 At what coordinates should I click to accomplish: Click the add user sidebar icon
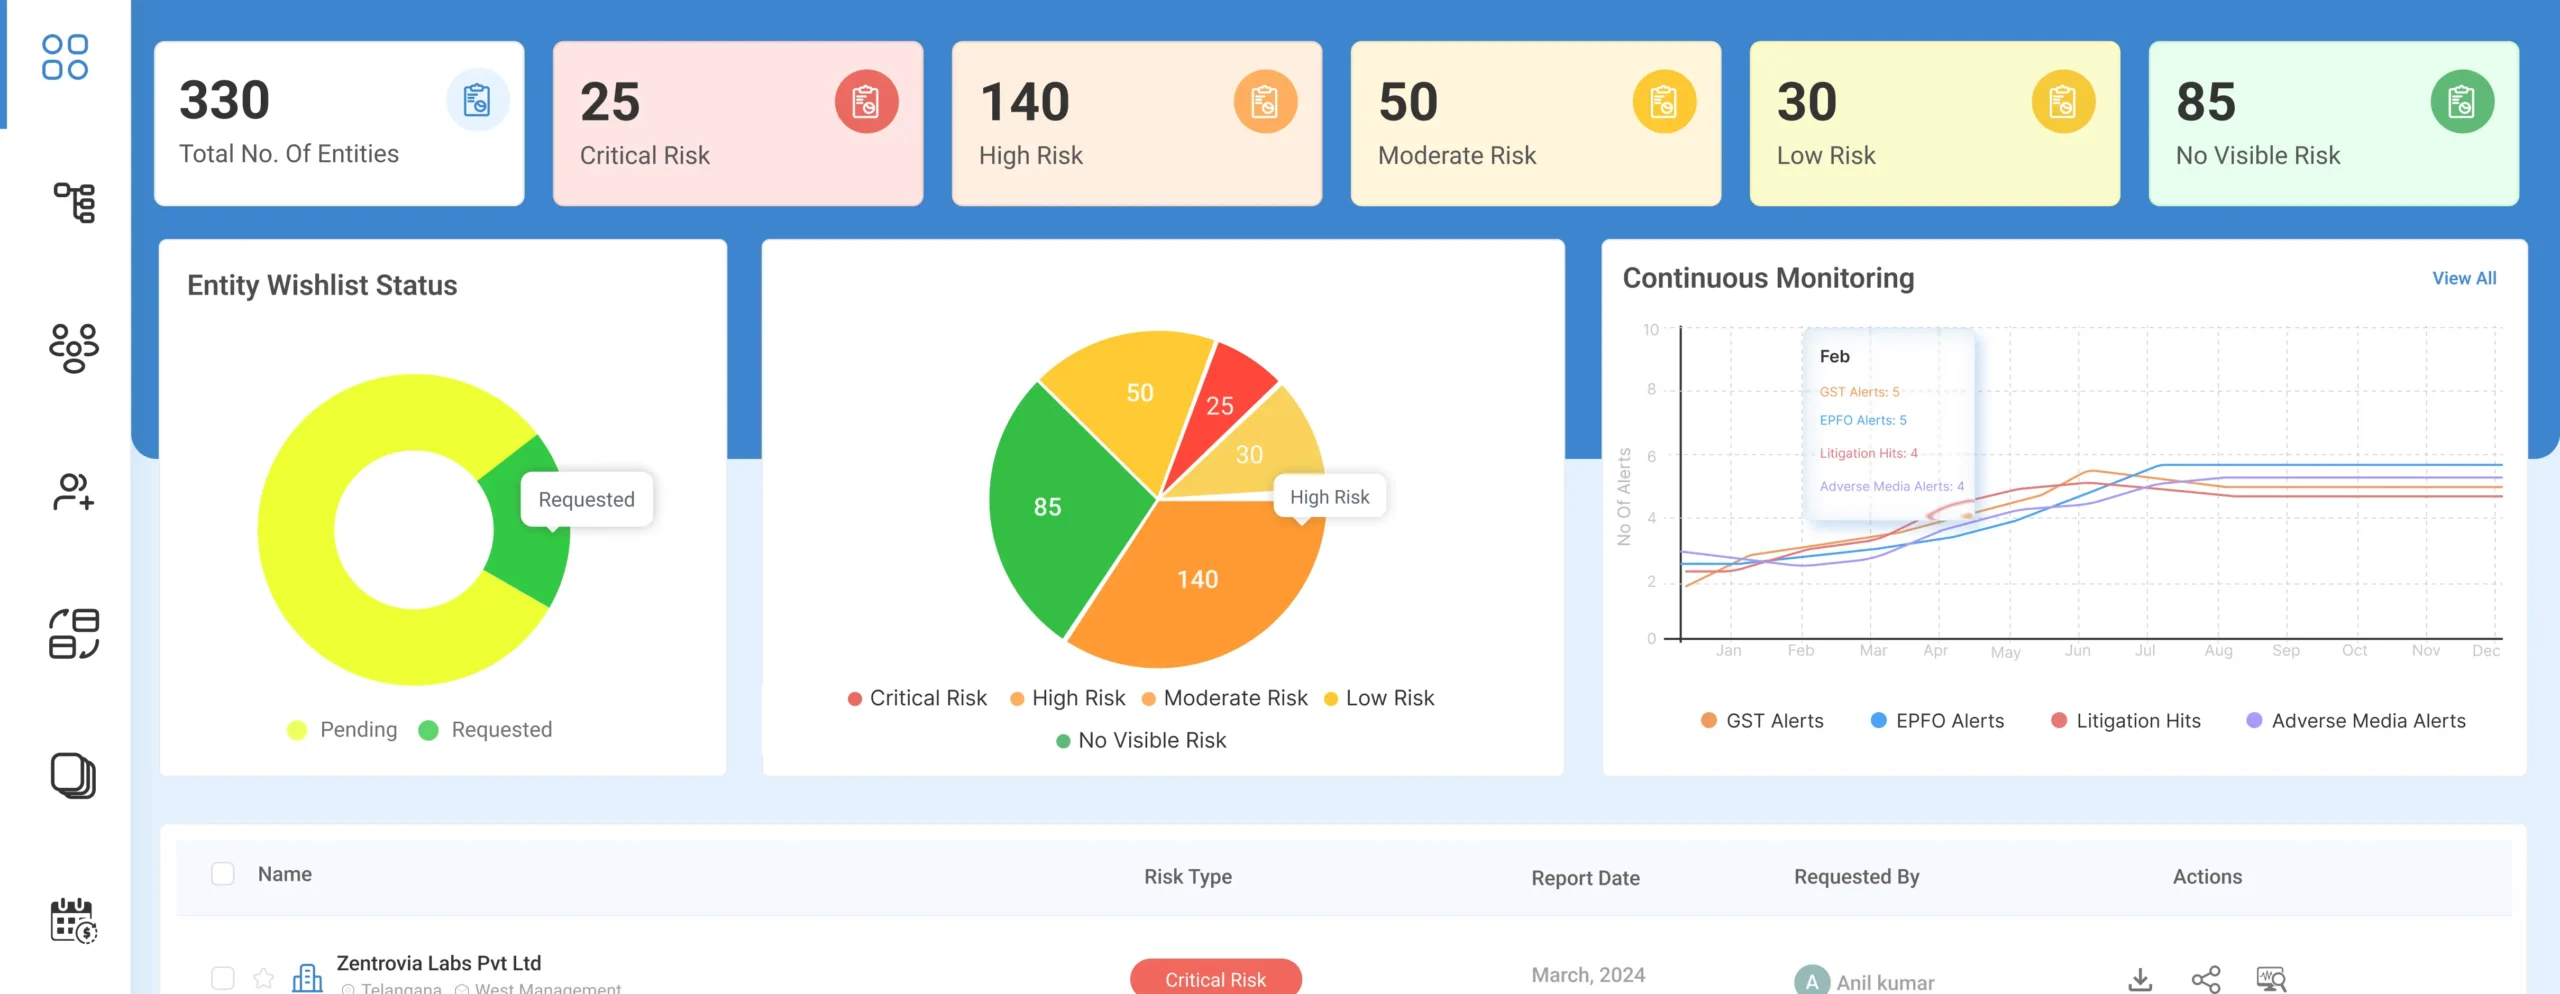pyautogui.click(x=74, y=492)
